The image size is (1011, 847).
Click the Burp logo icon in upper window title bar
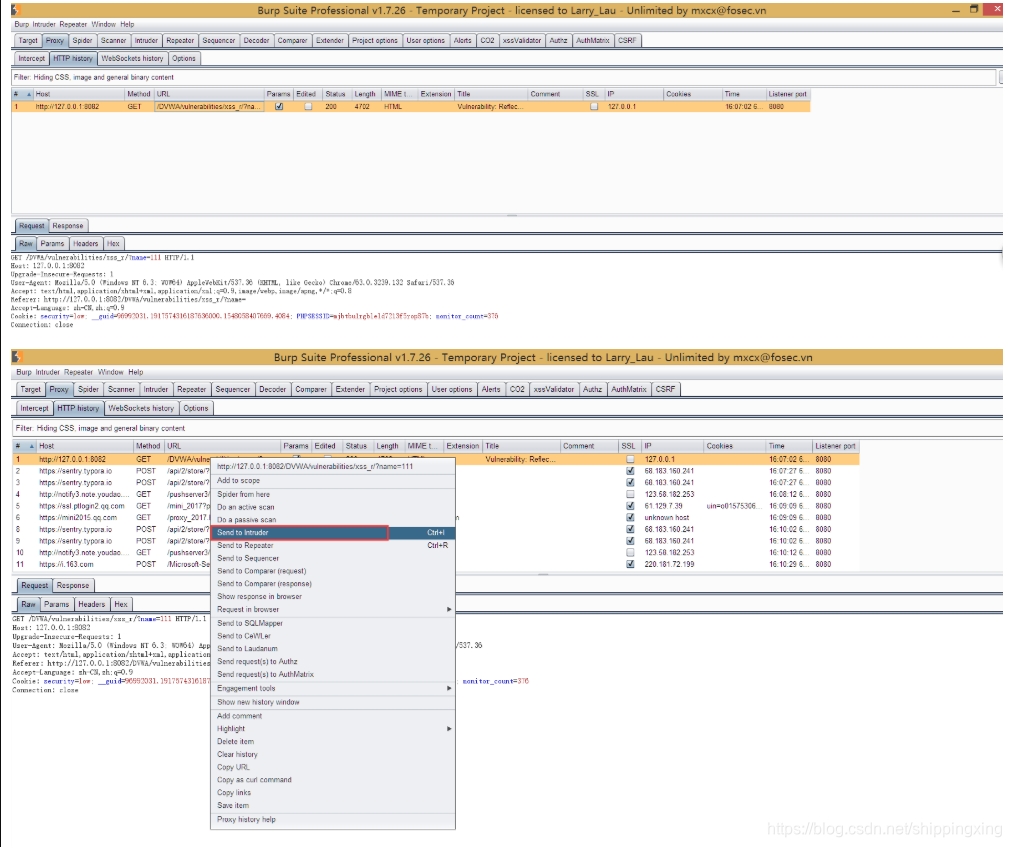point(17,10)
